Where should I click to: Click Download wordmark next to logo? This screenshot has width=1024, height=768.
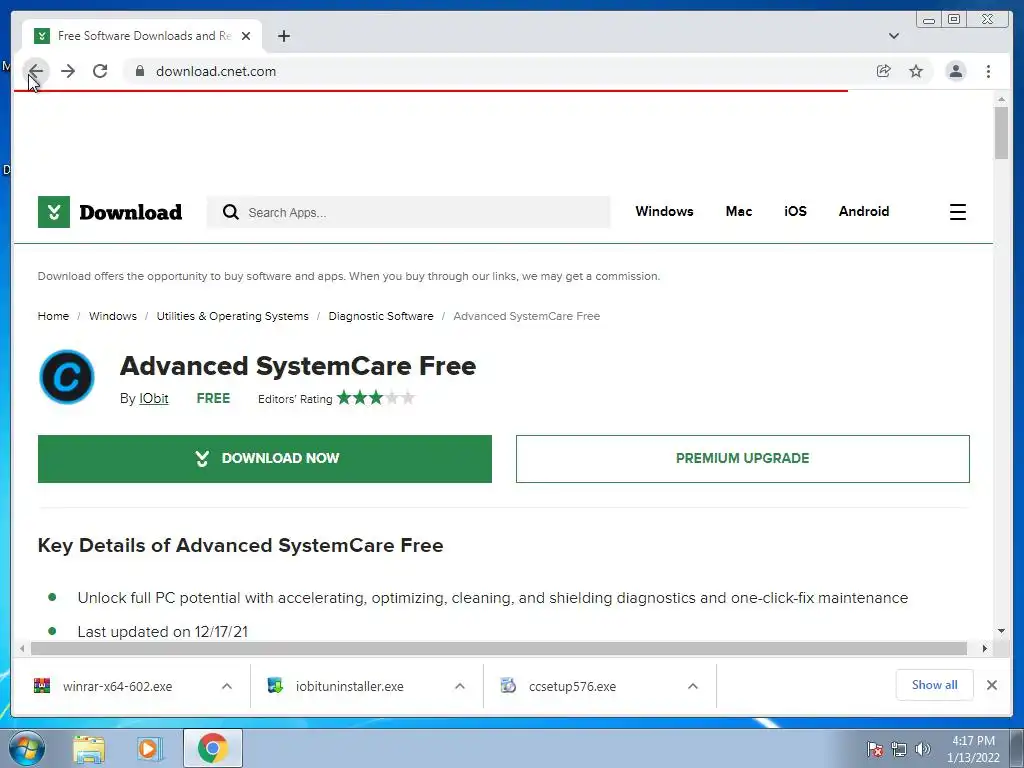(131, 212)
